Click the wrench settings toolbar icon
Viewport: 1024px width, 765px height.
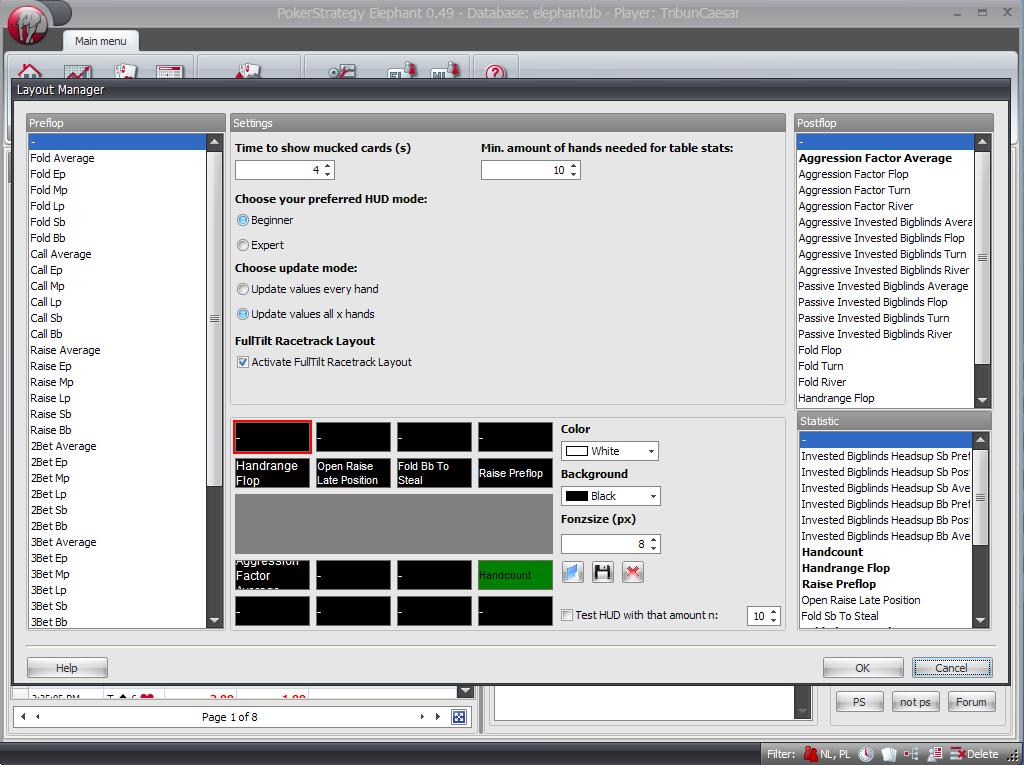click(342, 71)
